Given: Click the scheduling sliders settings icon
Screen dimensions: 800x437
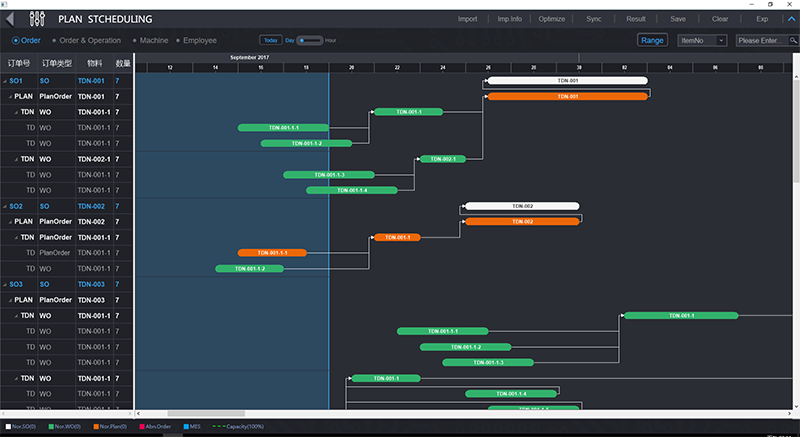Looking at the screenshot, I should (x=39, y=18).
